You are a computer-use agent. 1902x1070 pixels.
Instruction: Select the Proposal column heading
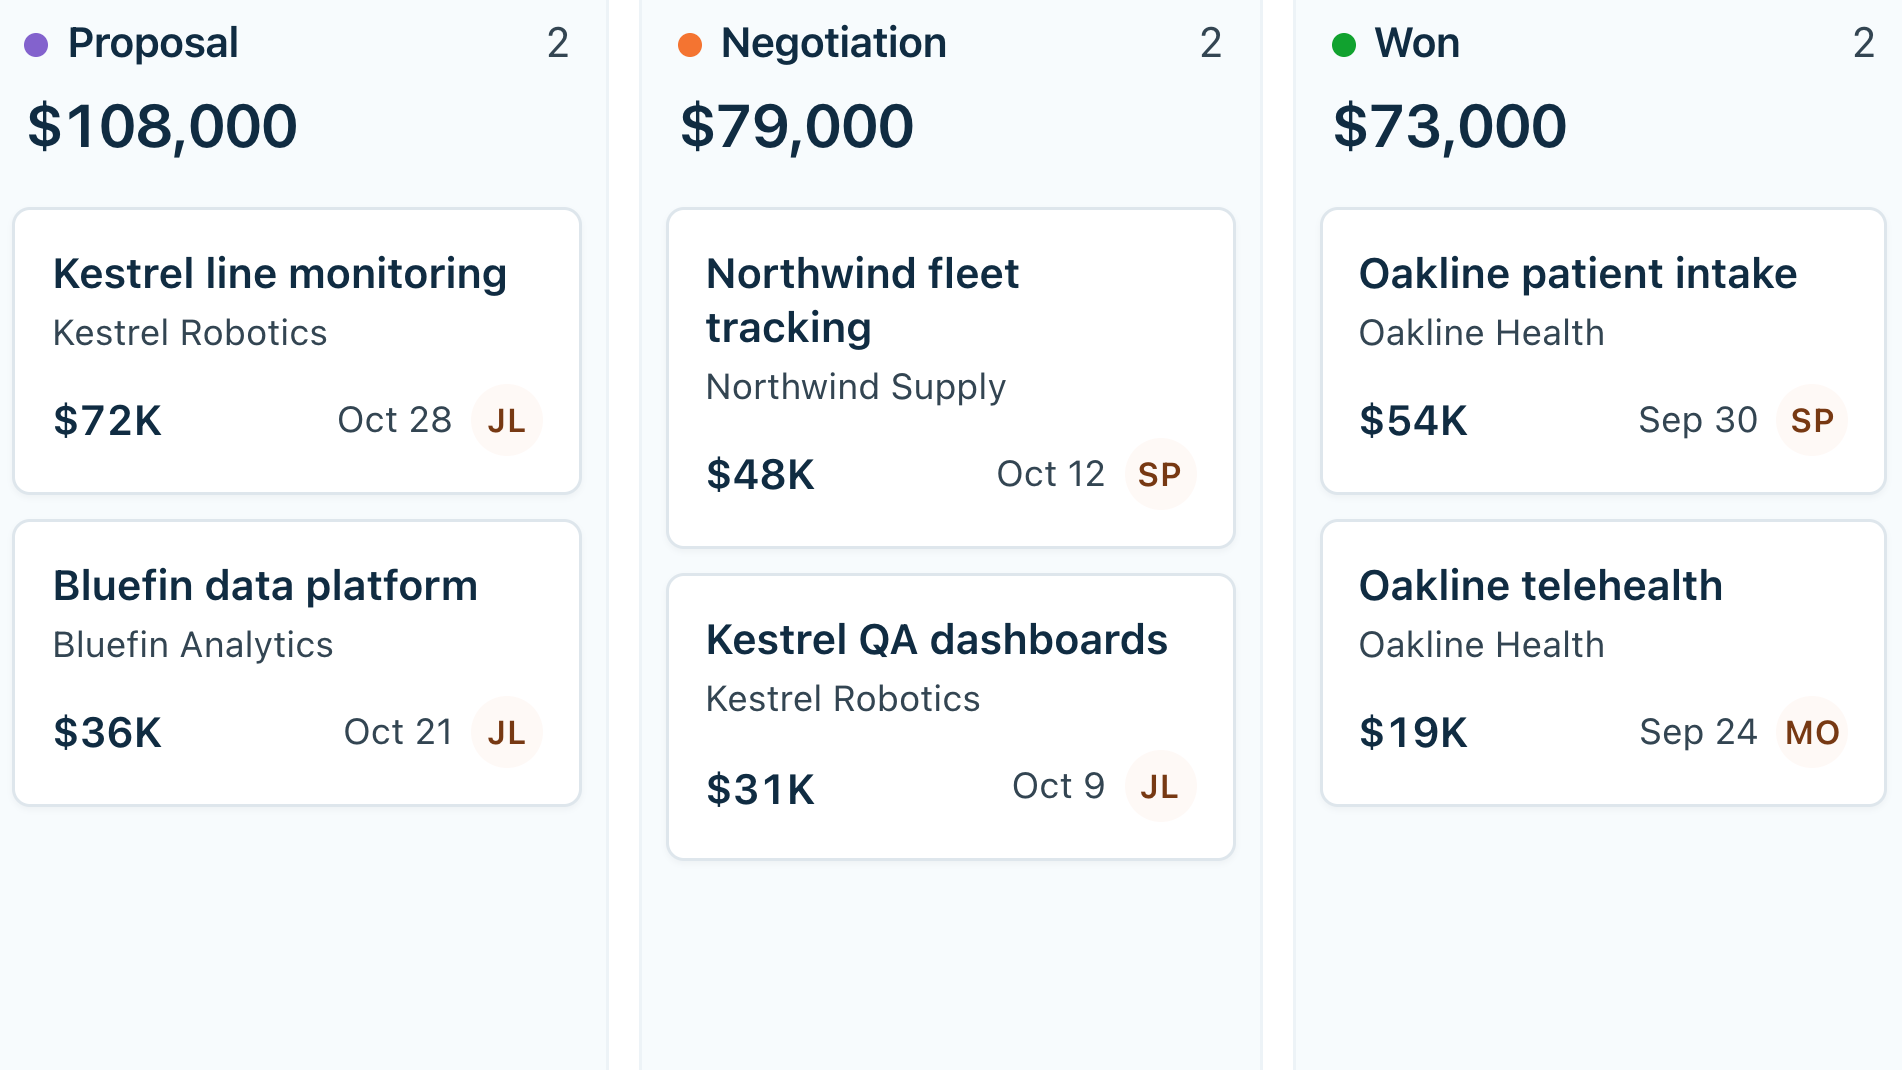[x=153, y=43]
